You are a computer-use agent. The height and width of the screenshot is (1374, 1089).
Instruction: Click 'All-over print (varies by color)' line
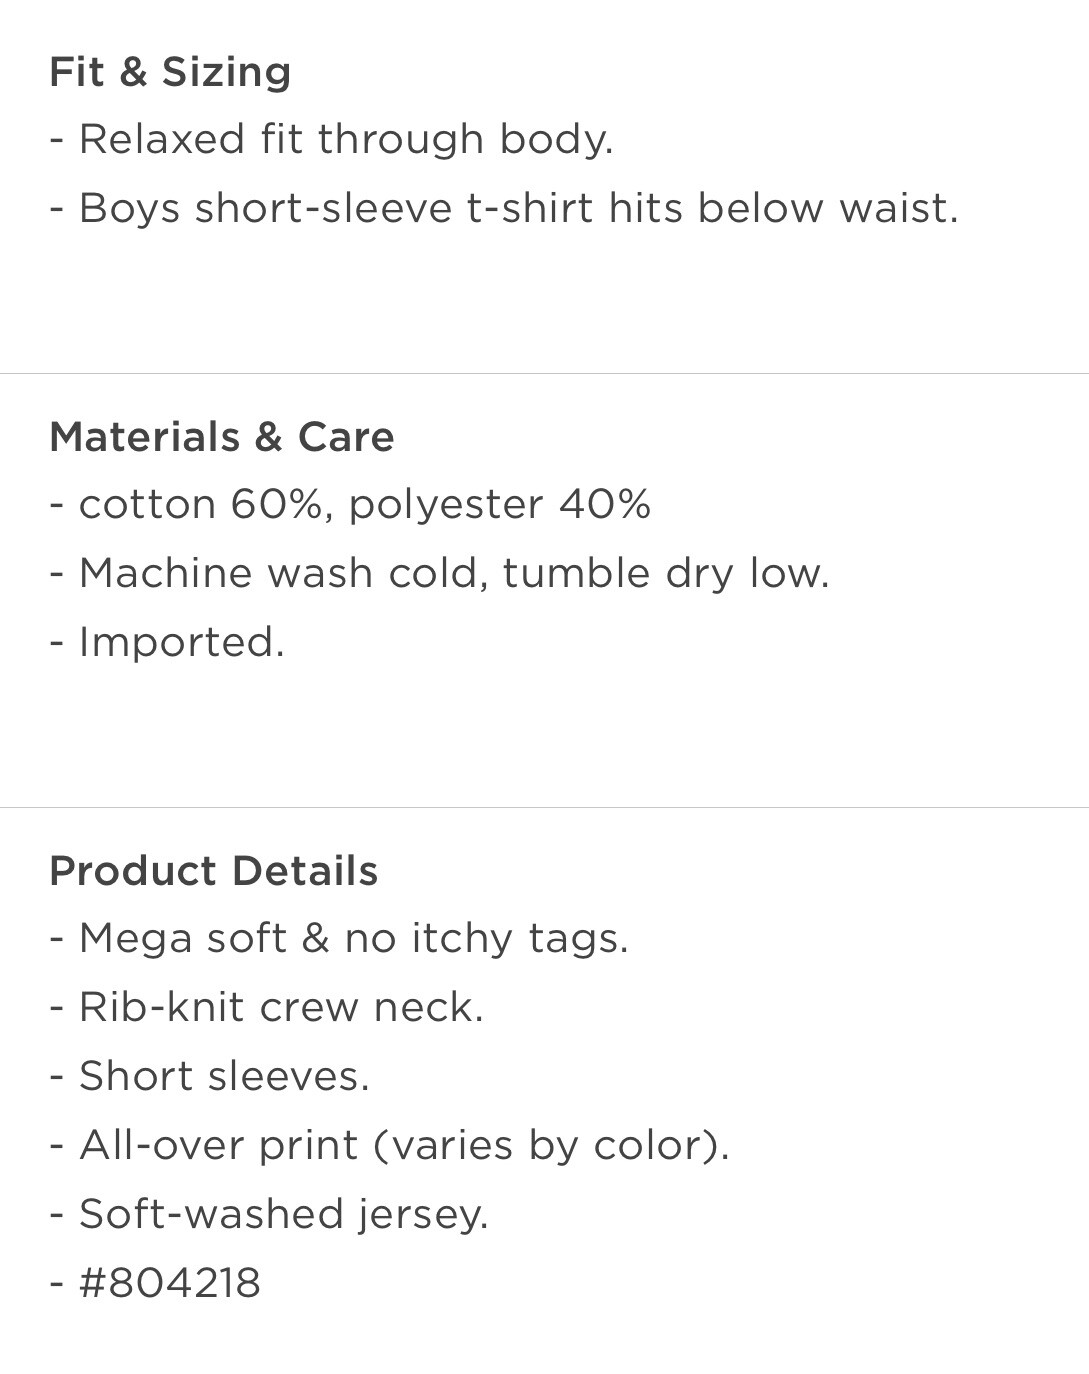[390, 1145]
